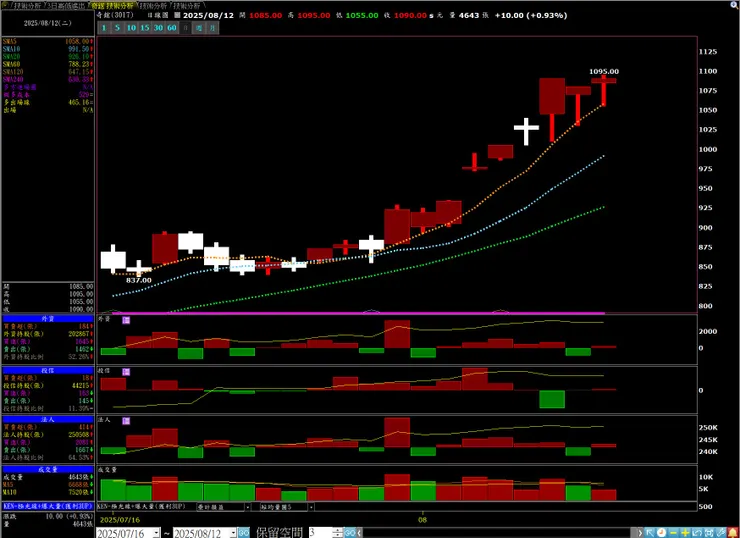
Task: Click the app icon before the tabs
Action: 6,5
